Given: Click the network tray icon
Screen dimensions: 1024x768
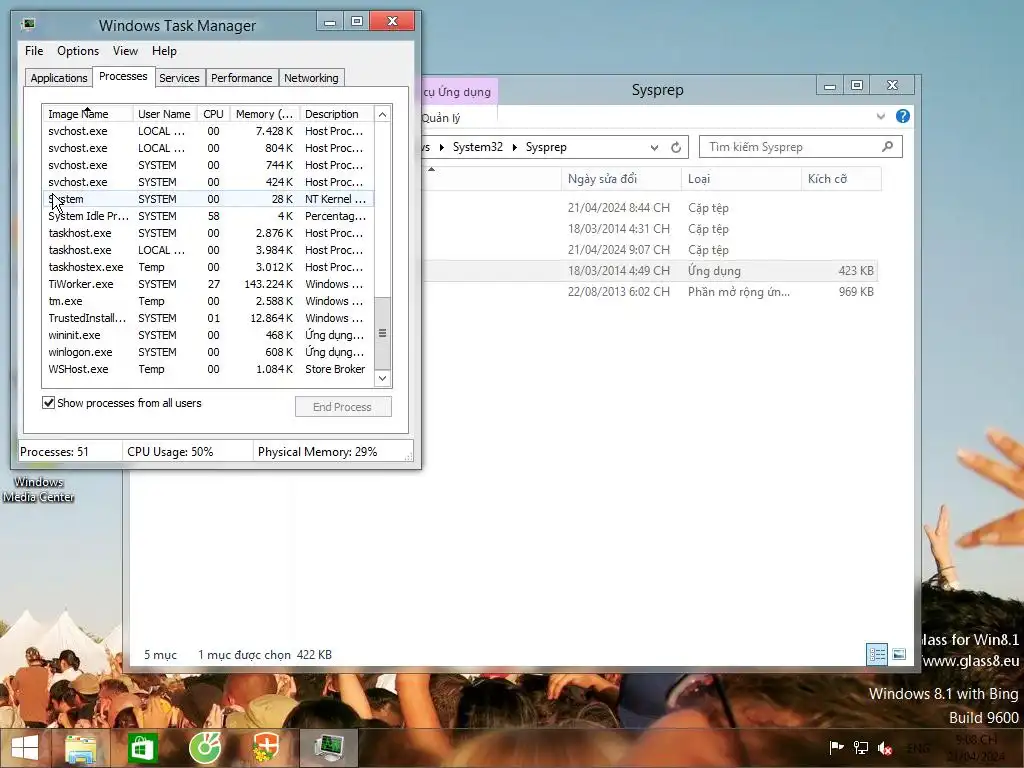Looking at the screenshot, I should (861, 748).
